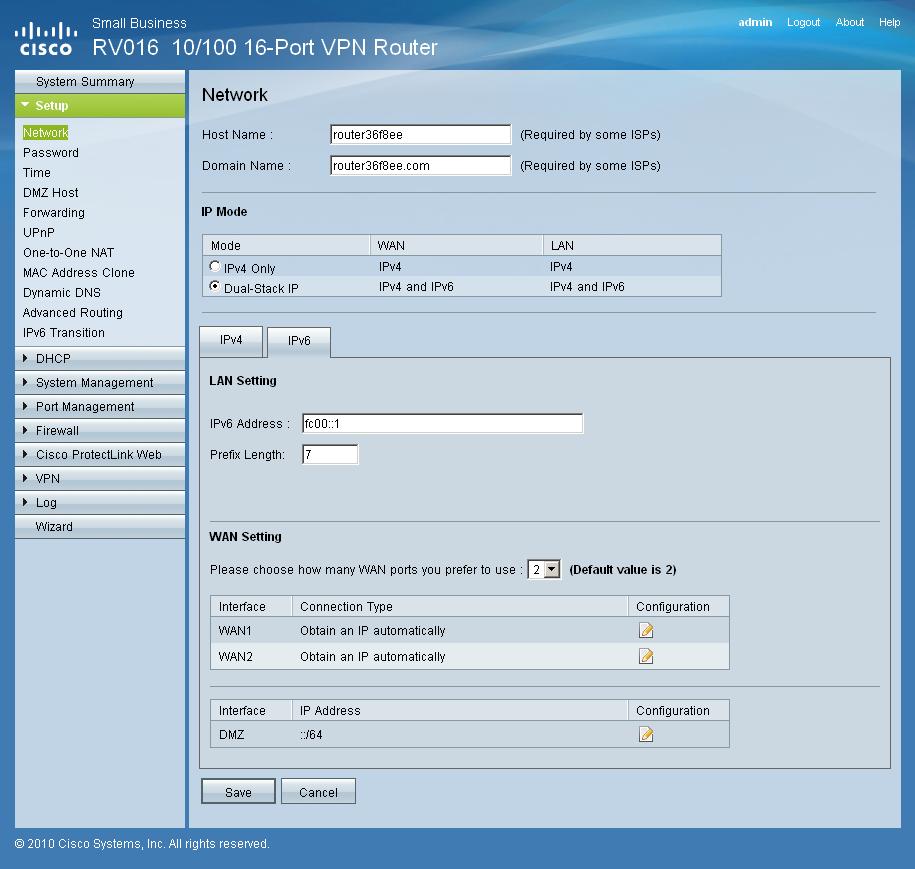Click the Logout link
Image resolution: width=915 pixels, height=869 pixels.
pyautogui.click(x=803, y=22)
